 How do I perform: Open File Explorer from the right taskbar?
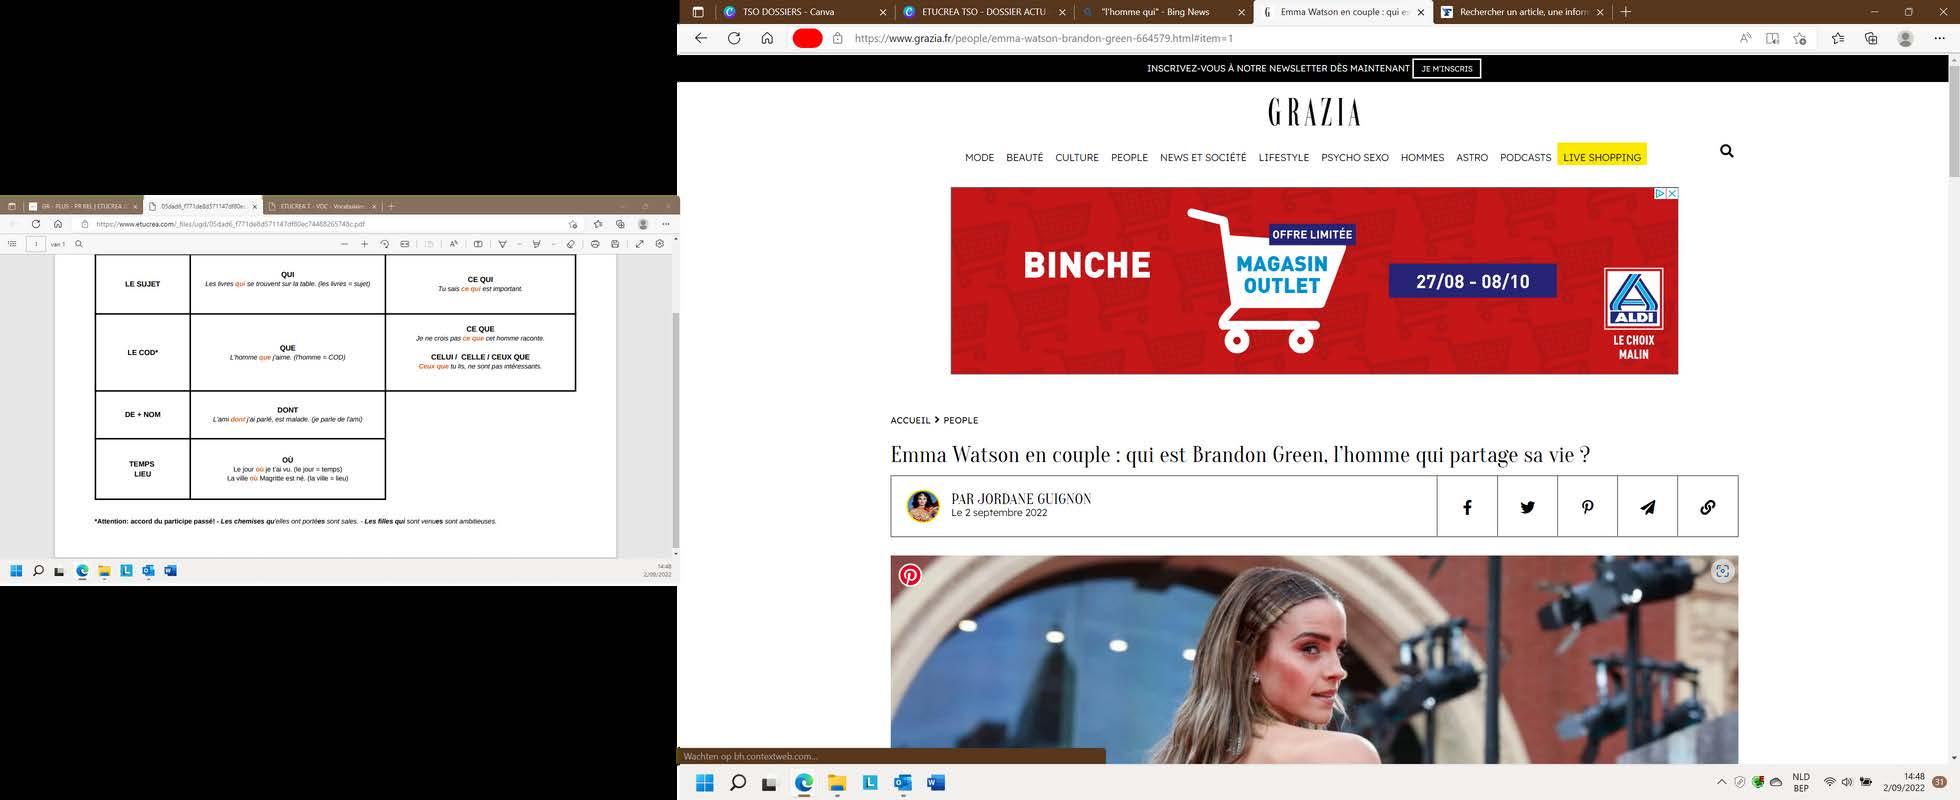click(x=837, y=783)
